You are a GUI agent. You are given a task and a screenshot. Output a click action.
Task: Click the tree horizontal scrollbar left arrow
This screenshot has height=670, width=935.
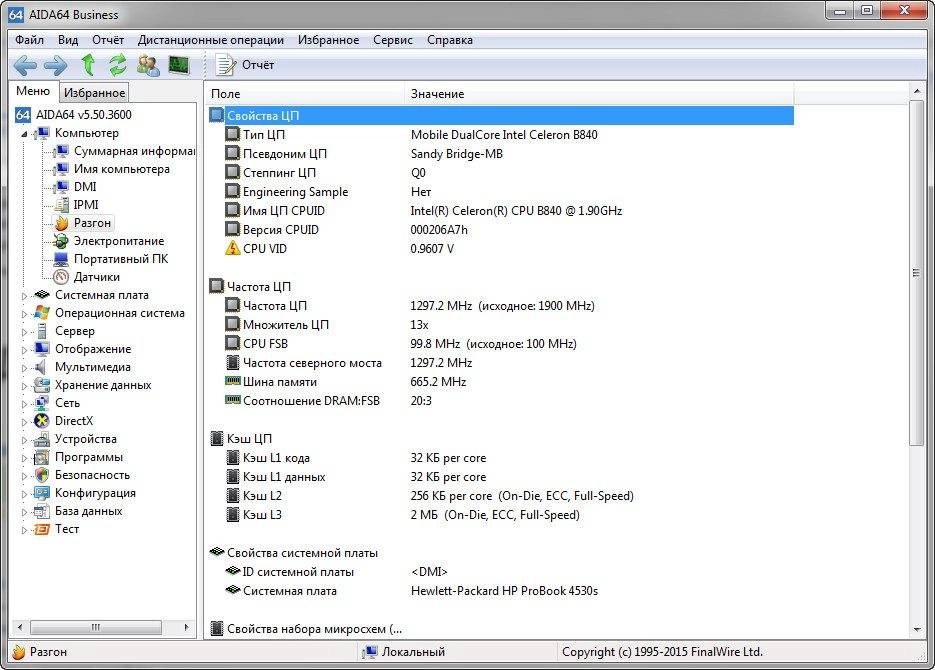(x=20, y=627)
